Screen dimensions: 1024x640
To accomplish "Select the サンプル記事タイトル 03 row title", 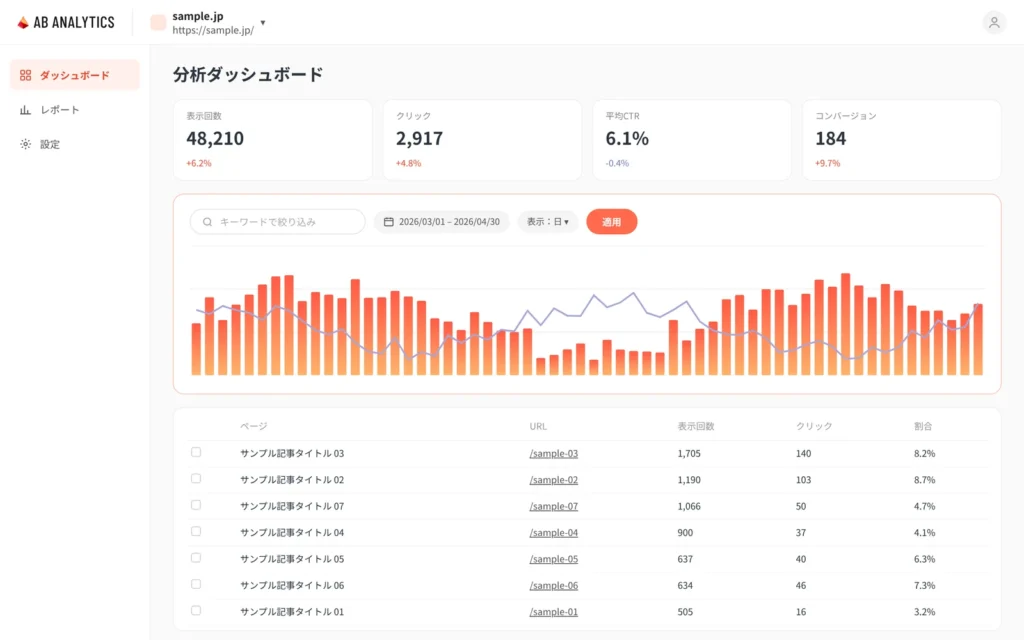I will [x=292, y=453].
